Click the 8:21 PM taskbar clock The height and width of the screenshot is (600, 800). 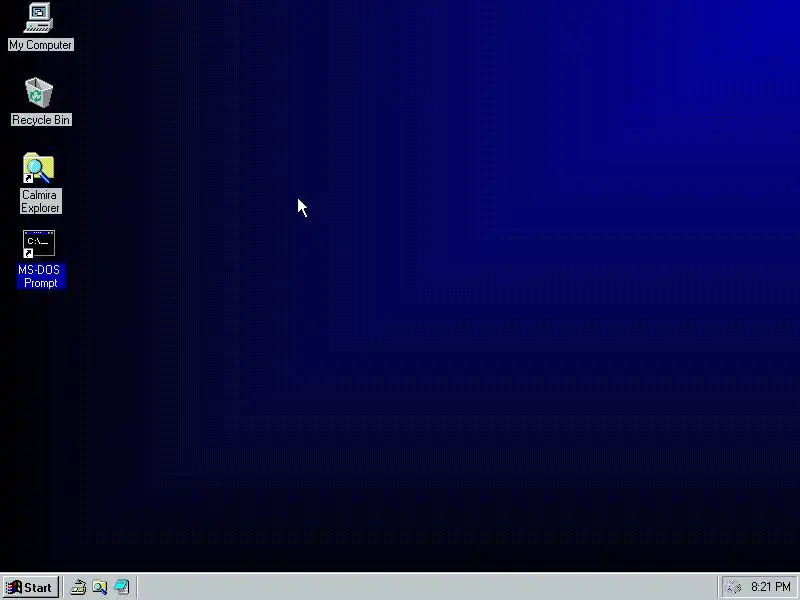pyautogui.click(x=770, y=587)
